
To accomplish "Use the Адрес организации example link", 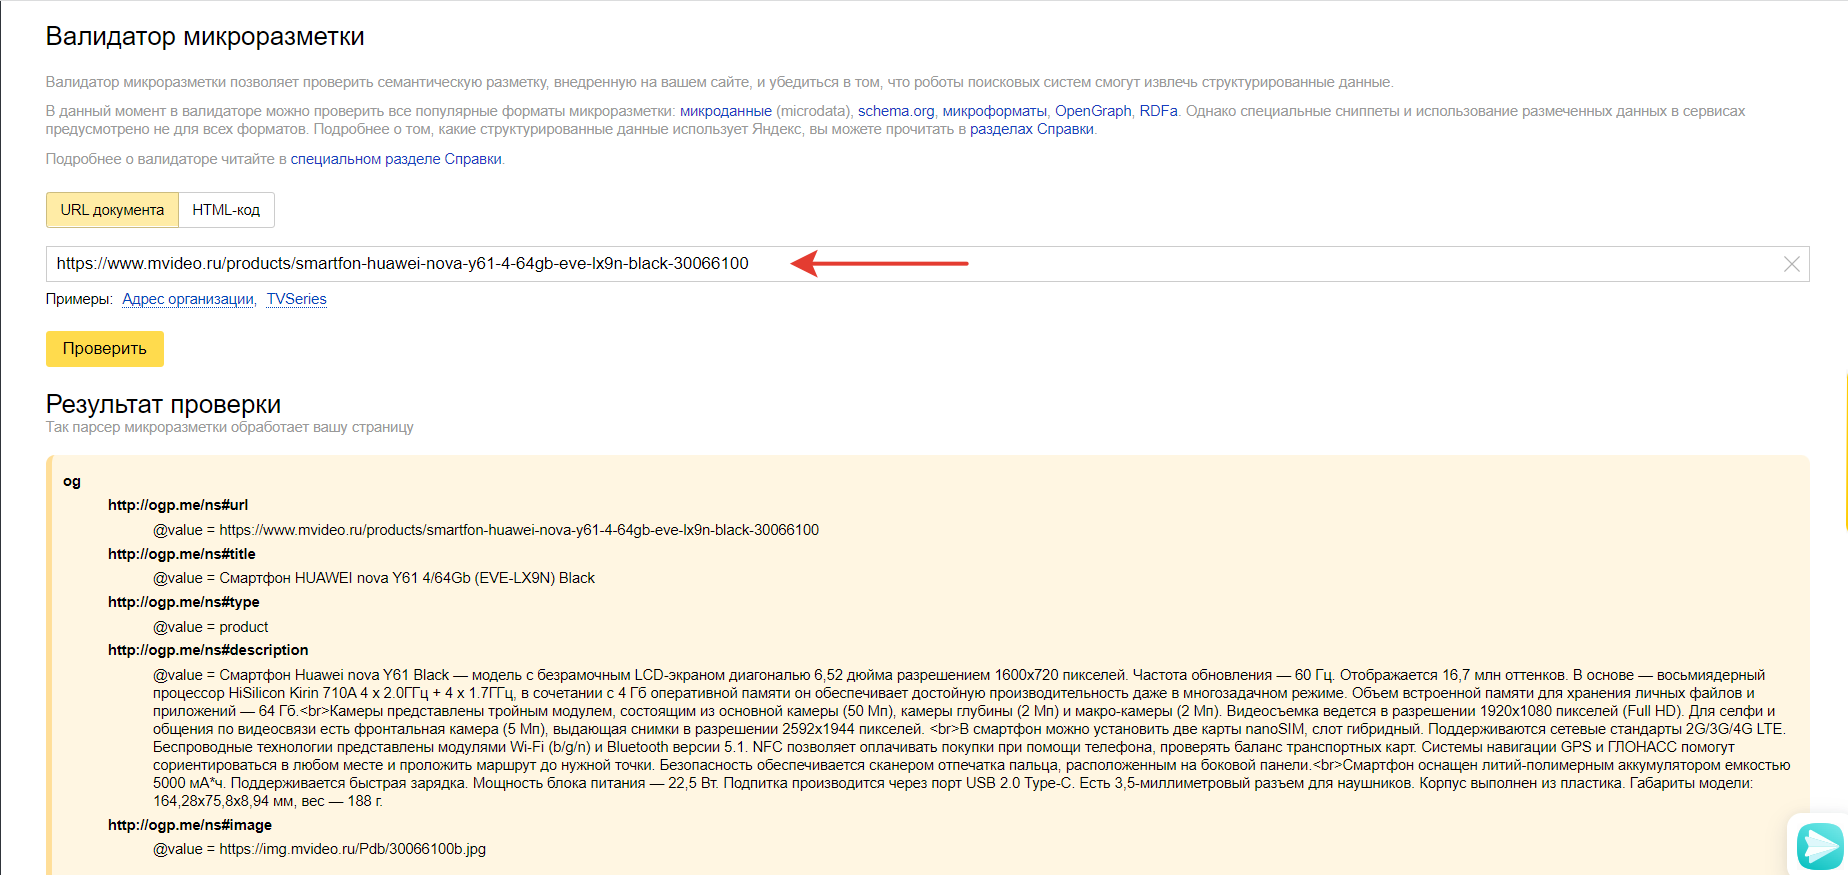I will point(188,299).
